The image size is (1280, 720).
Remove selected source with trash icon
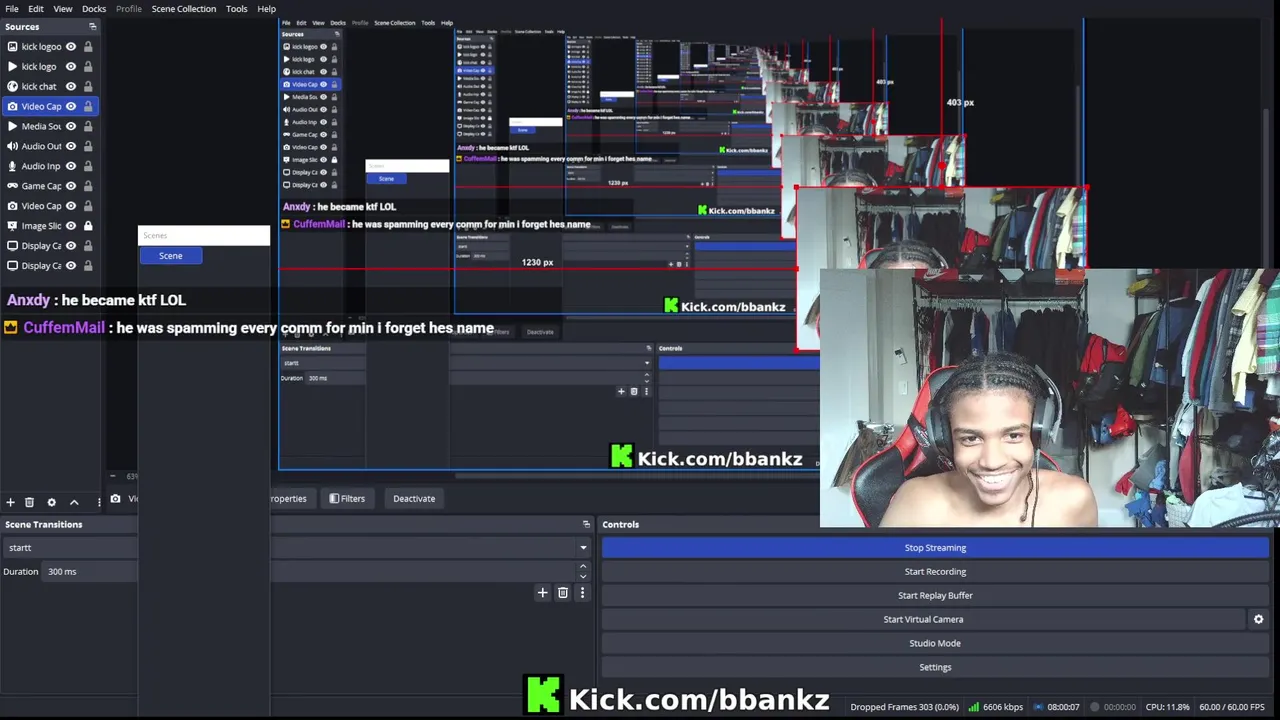coord(29,502)
